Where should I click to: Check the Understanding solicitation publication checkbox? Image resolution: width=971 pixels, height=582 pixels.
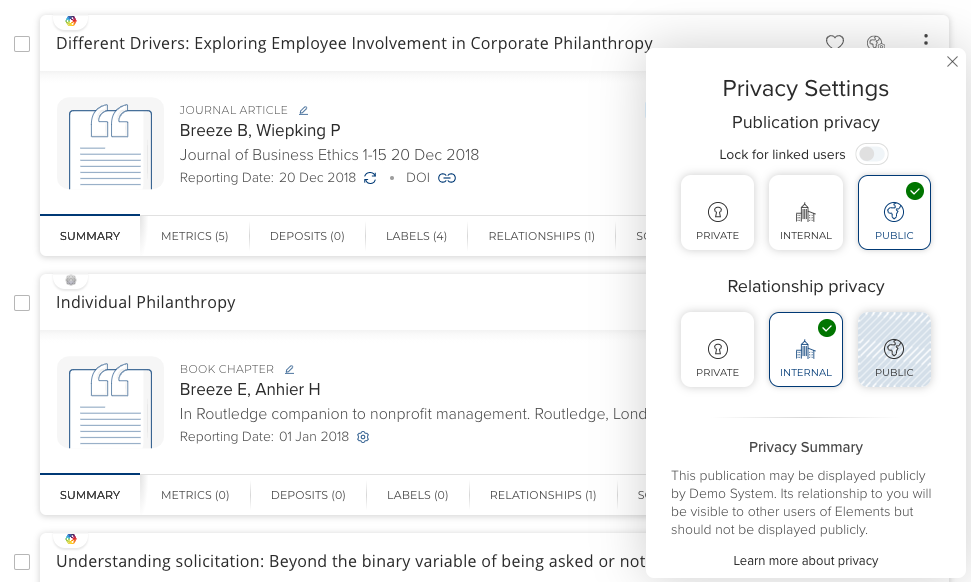[x=22, y=561]
